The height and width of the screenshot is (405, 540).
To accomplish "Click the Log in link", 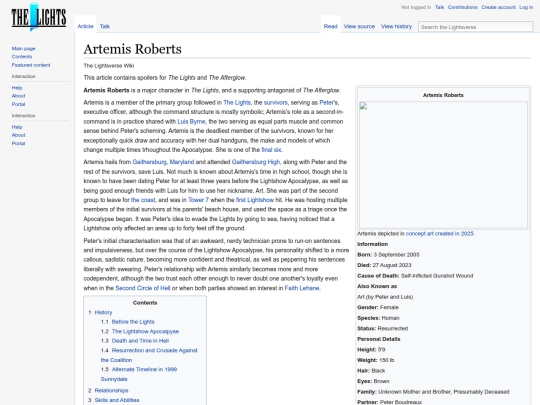I will [526, 7].
